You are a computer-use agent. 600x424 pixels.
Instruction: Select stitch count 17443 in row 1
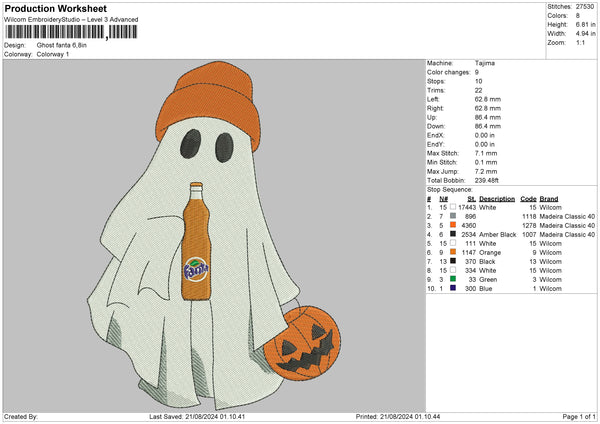click(467, 207)
